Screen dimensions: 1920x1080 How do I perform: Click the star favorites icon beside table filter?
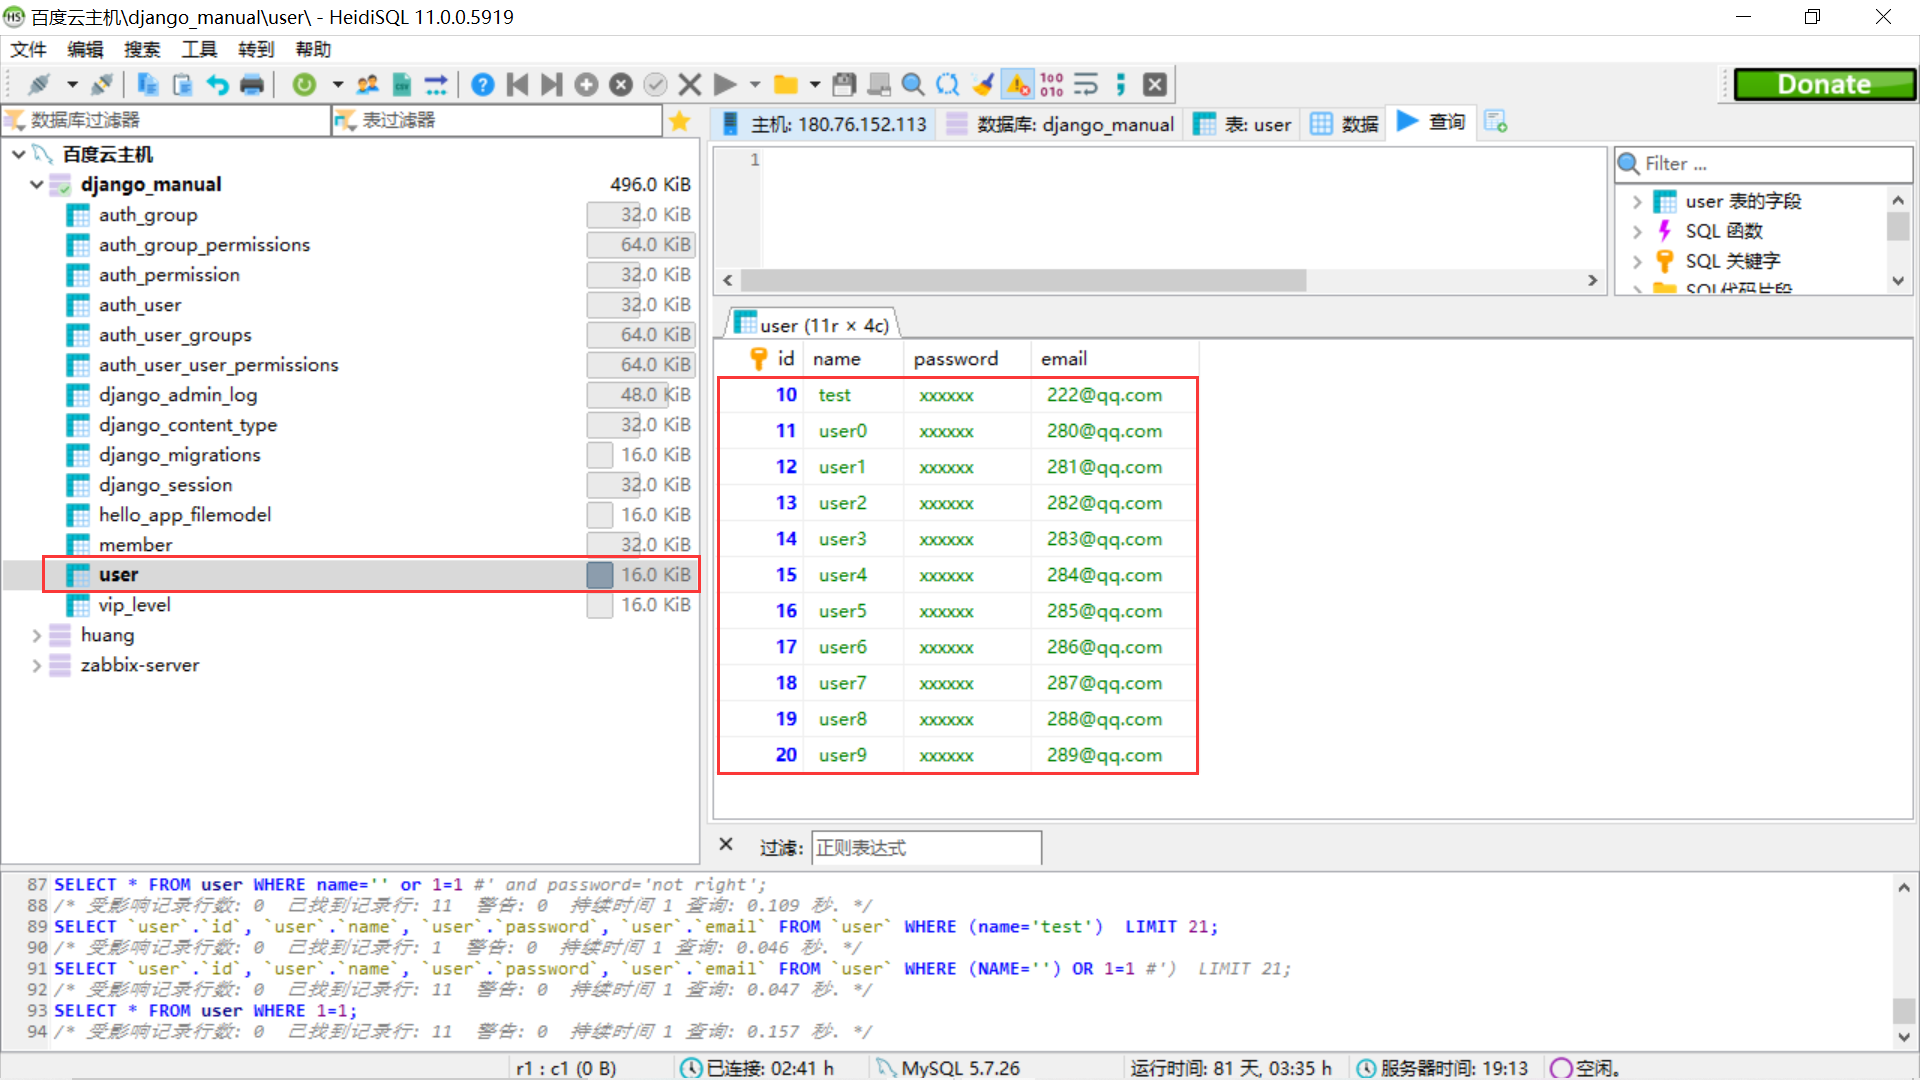[x=680, y=121]
